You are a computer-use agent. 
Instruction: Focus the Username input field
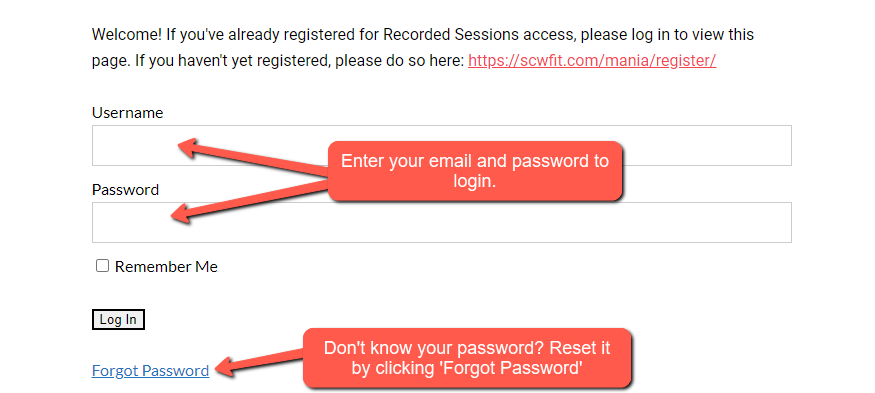click(441, 145)
